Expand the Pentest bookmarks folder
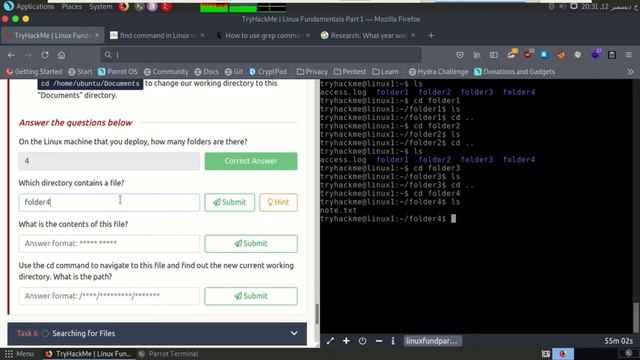This screenshot has height=360, width=640. [350, 72]
